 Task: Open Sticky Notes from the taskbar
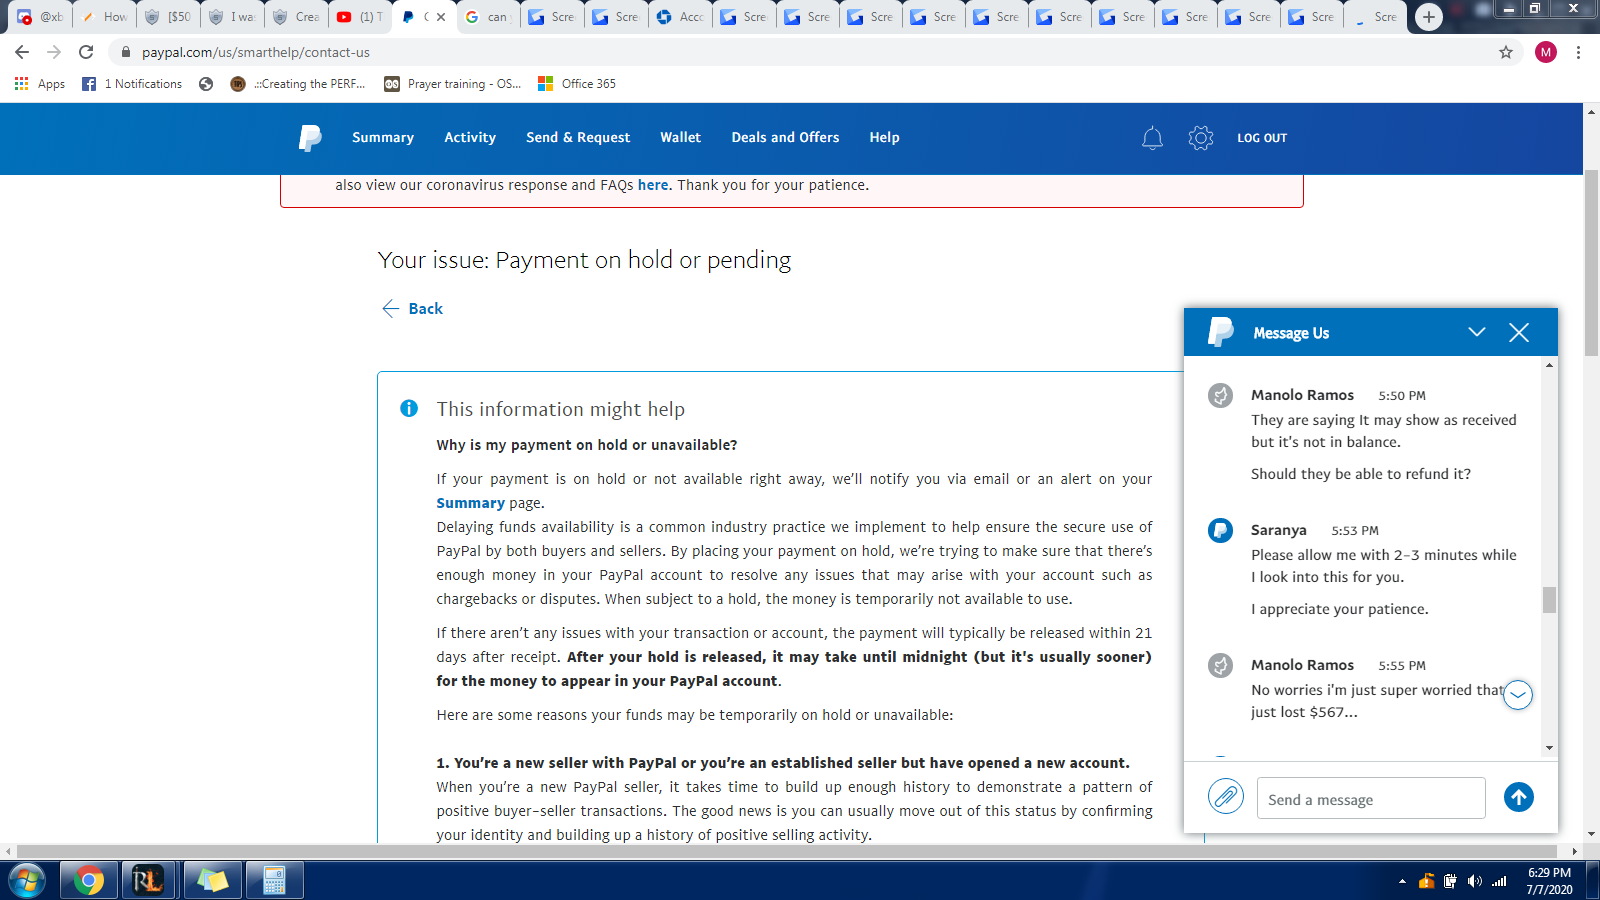(212, 880)
